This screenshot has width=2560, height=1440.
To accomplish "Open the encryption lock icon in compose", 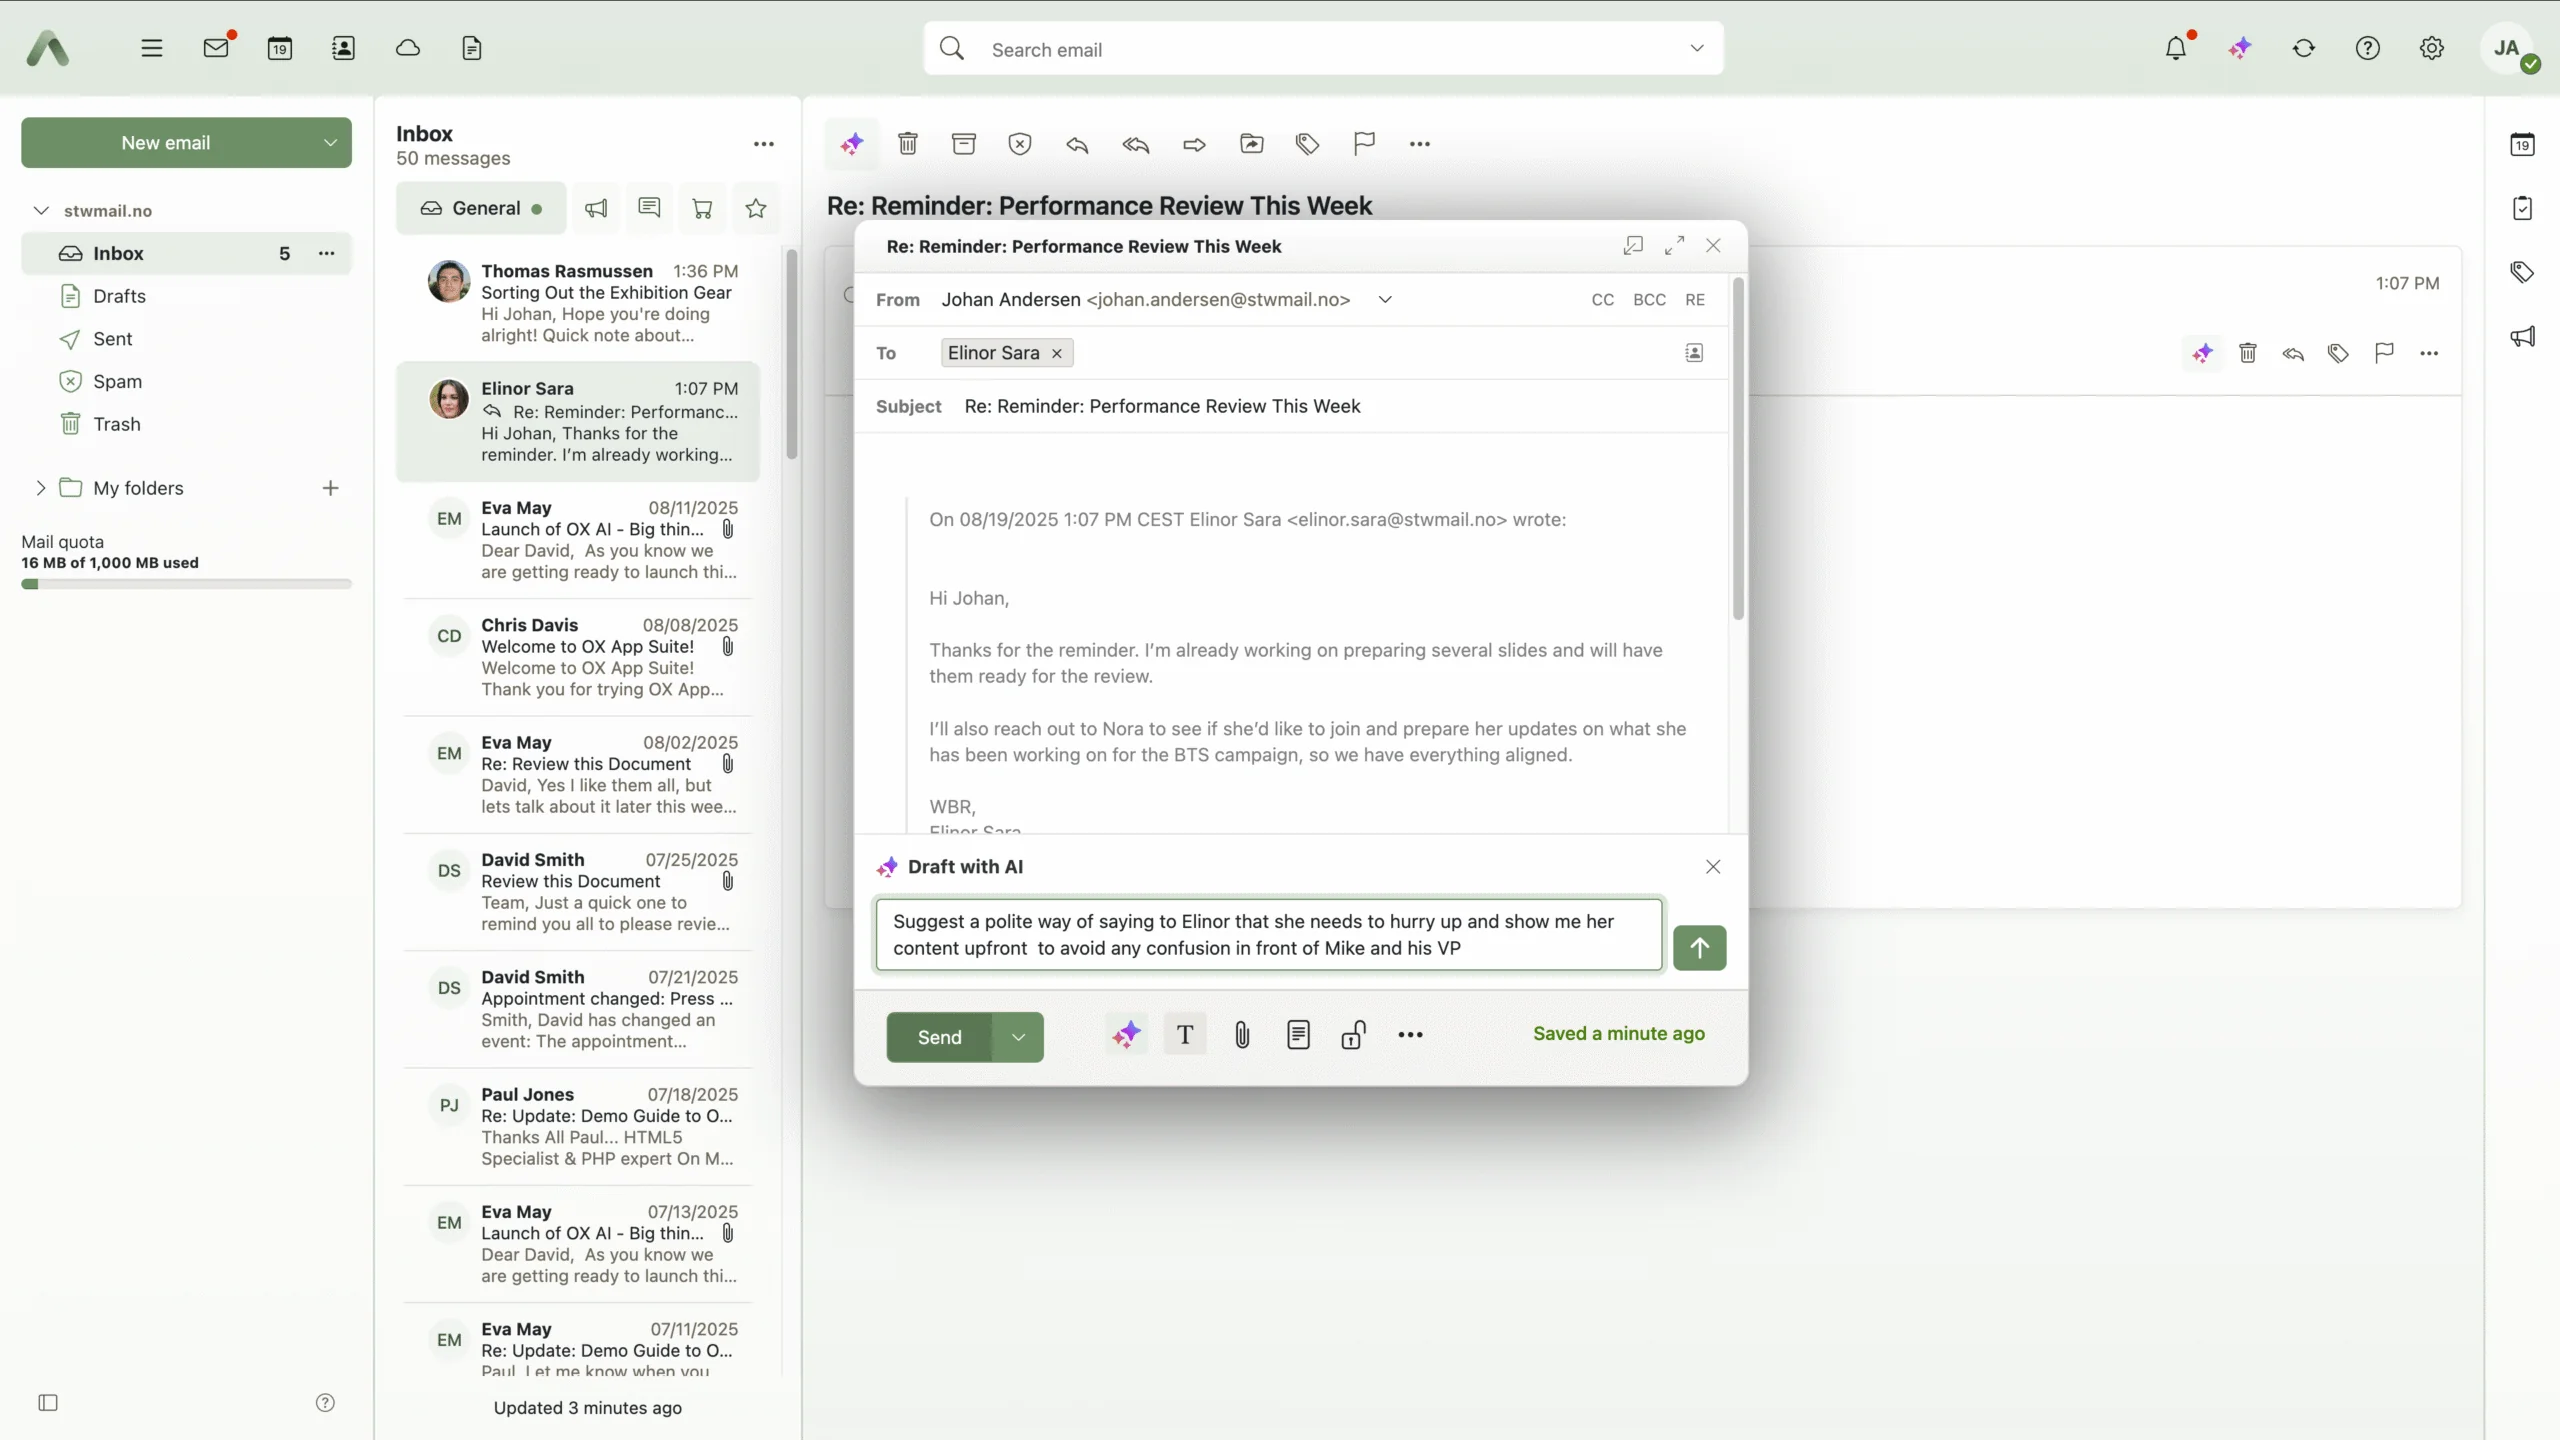I will coord(1353,1035).
